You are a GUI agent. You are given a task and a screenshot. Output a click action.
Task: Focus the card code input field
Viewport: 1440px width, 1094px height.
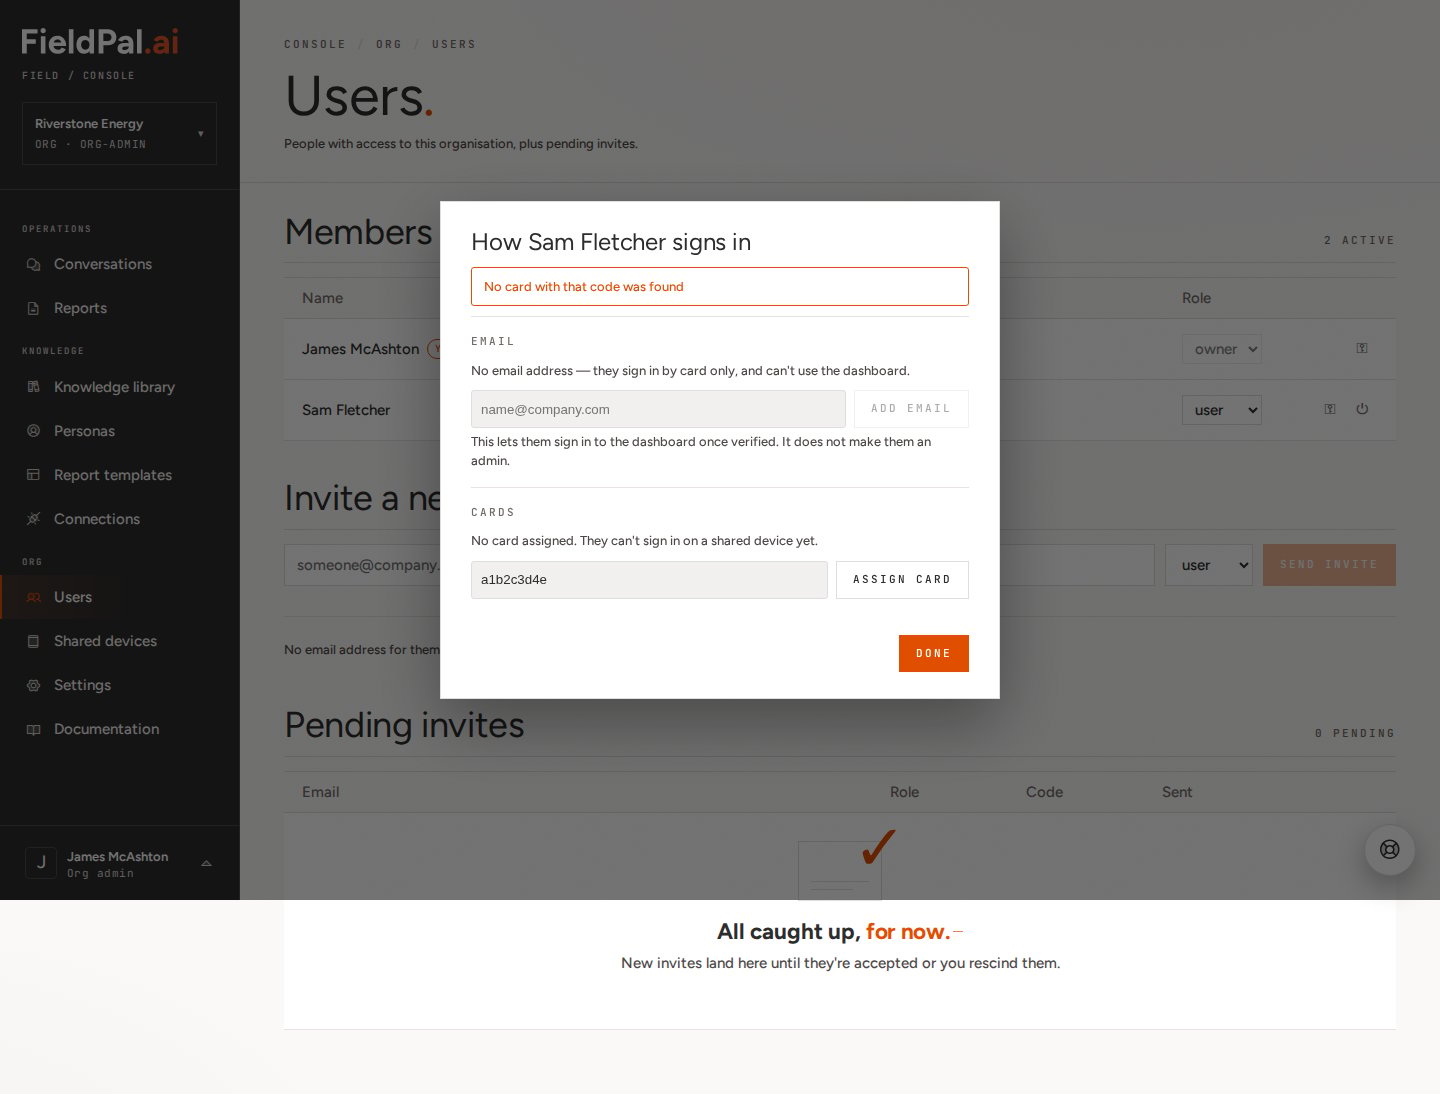649,580
